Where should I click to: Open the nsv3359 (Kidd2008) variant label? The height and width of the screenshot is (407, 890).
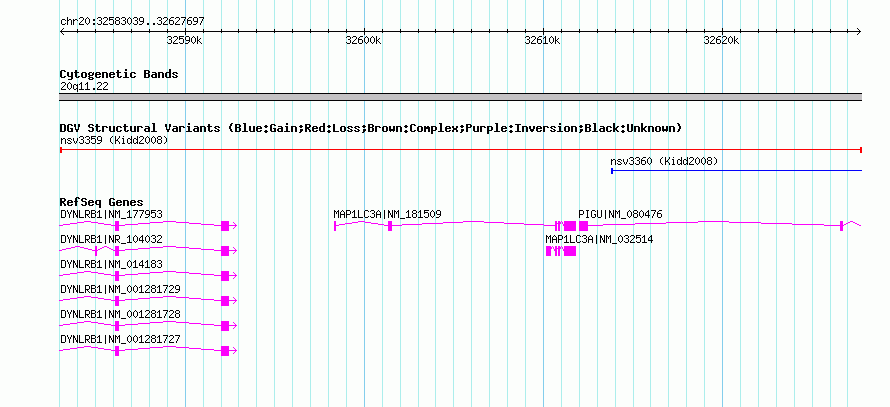(x=114, y=140)
